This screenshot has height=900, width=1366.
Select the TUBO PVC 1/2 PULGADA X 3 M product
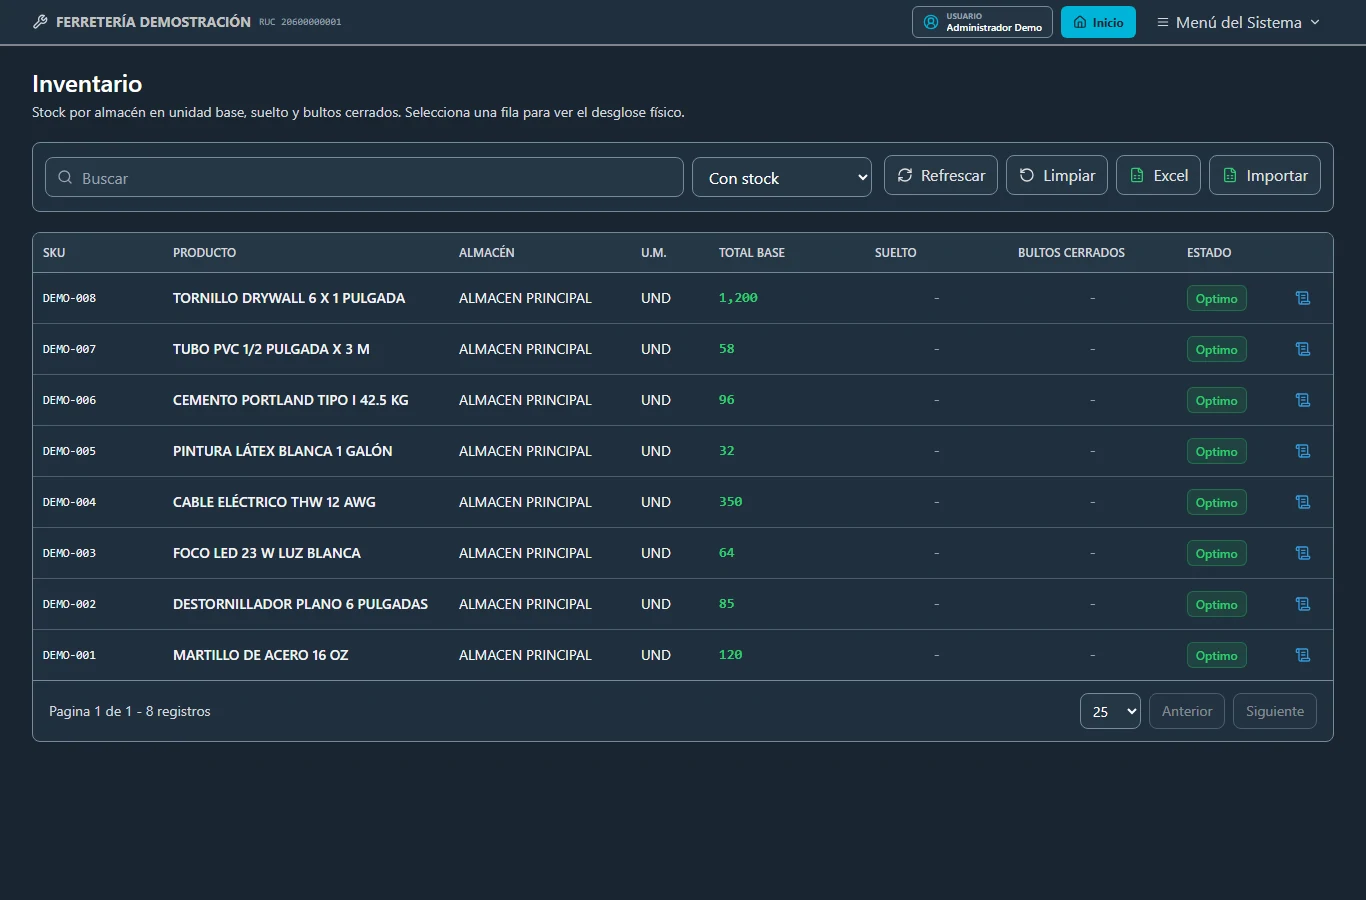[271, 349]
